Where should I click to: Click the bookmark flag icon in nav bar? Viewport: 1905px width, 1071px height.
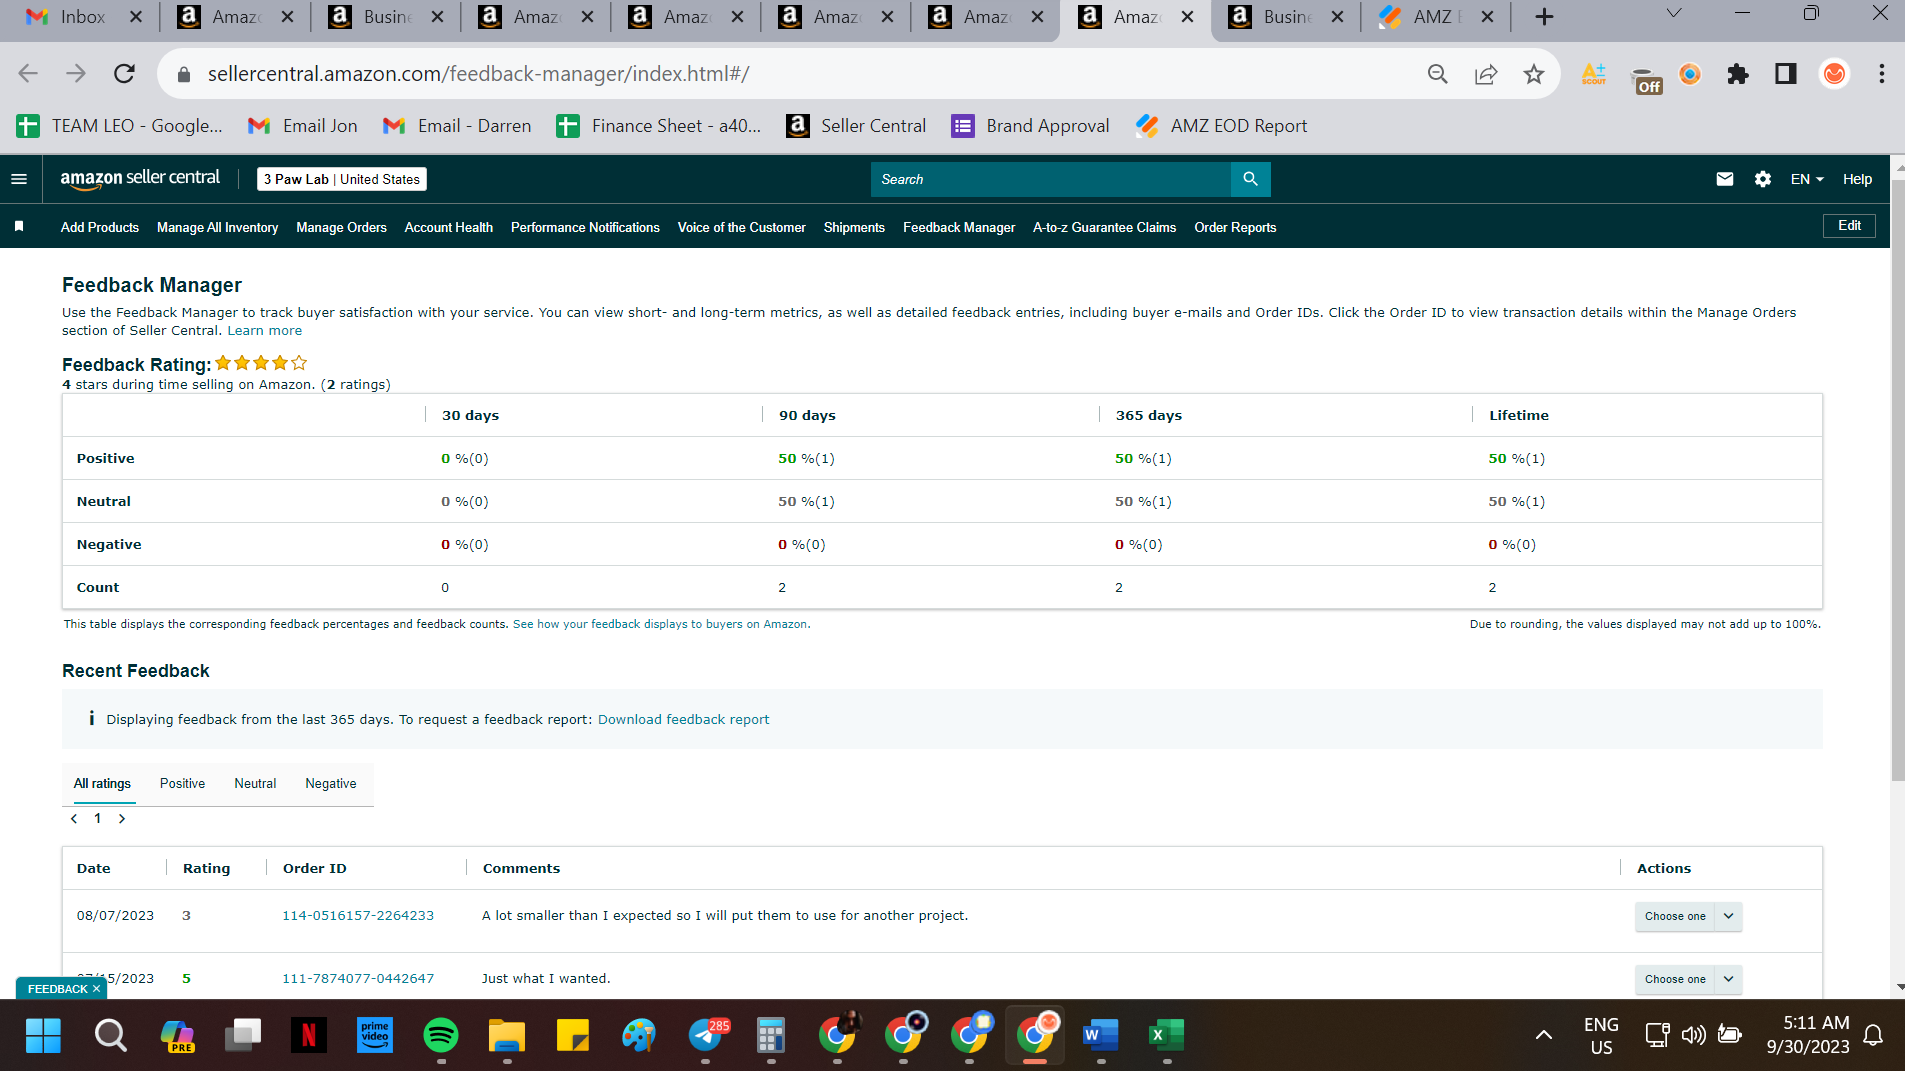(19, 227)
